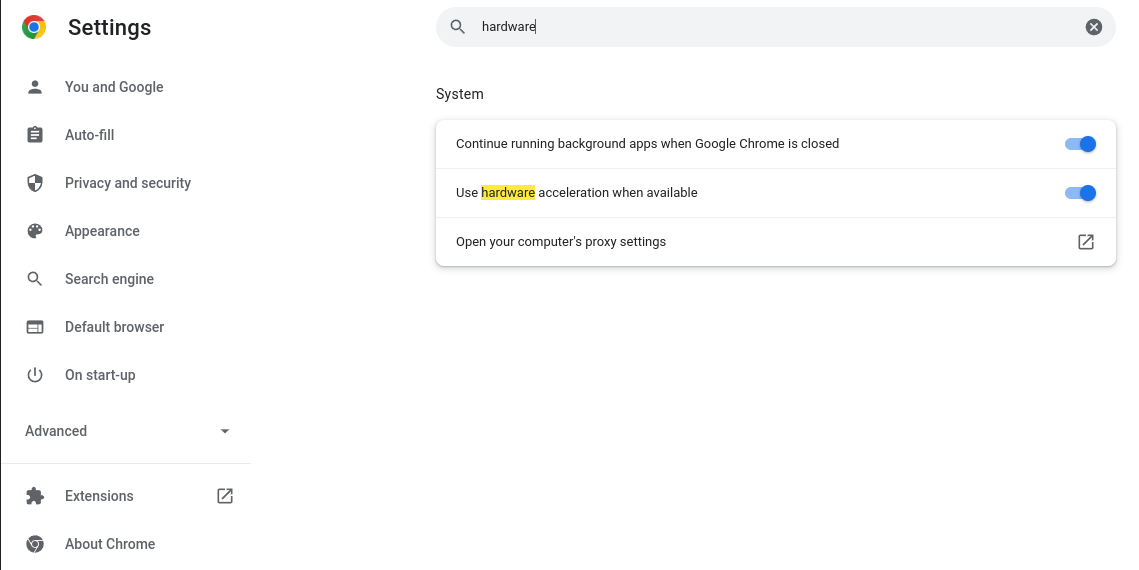This screenshot has height=570, width=1139.
Task: Click the shield Privacy and security icon
Action: (x=35, y=183)
